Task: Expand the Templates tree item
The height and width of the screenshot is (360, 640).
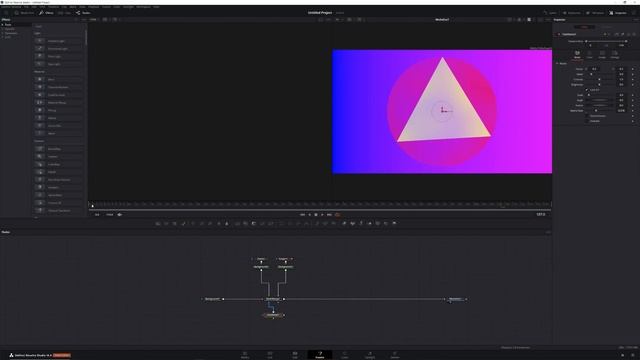Action: 2,33
